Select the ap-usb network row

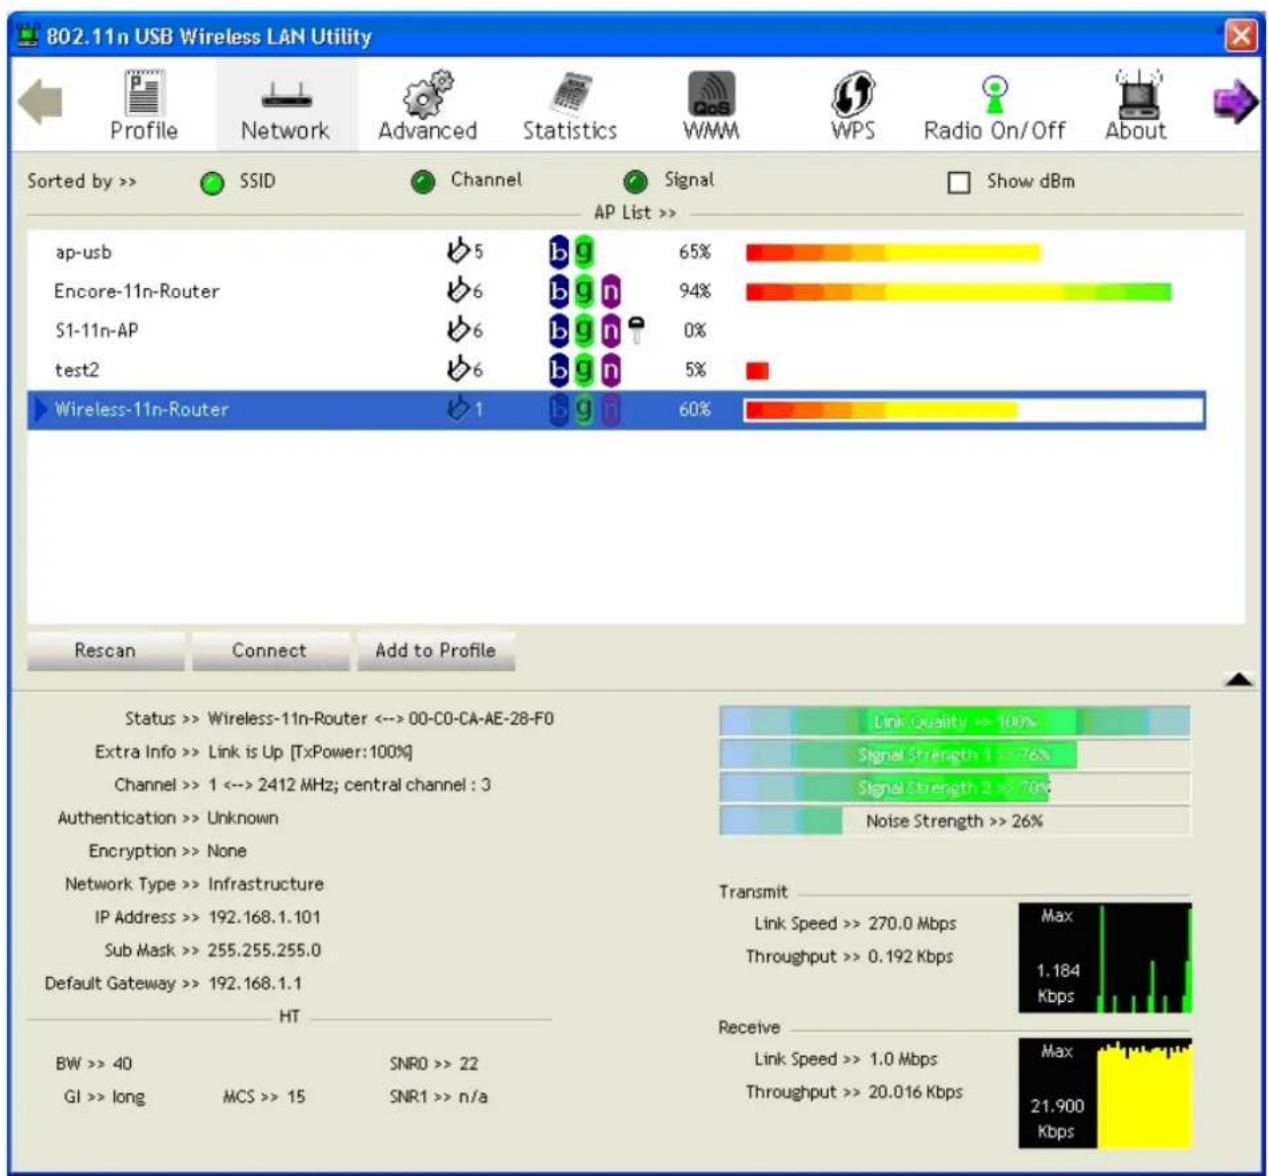pyautogui.click(x=616, y=252)
